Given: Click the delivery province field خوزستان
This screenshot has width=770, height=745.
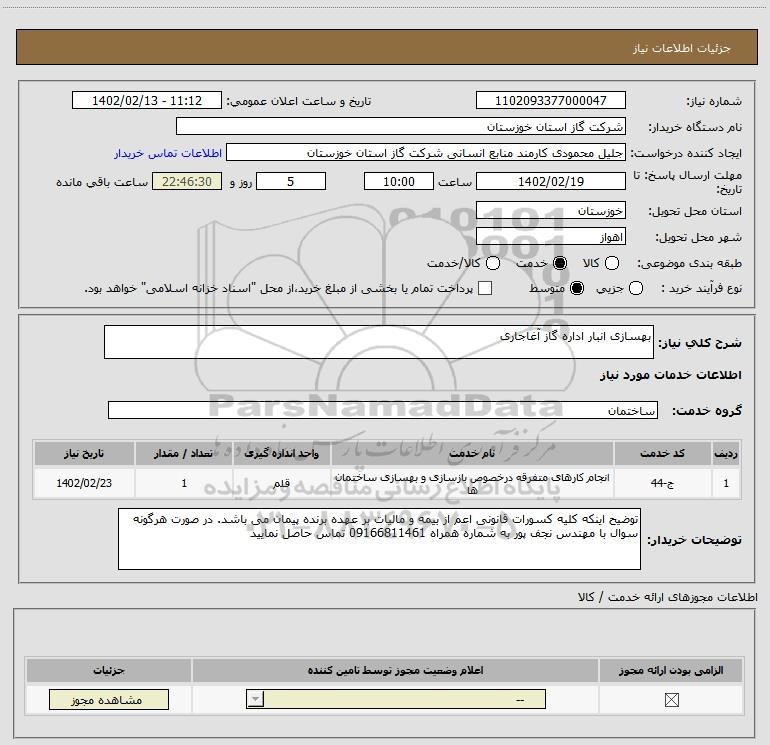Looking at the screenshot, I should pos(550,211).
